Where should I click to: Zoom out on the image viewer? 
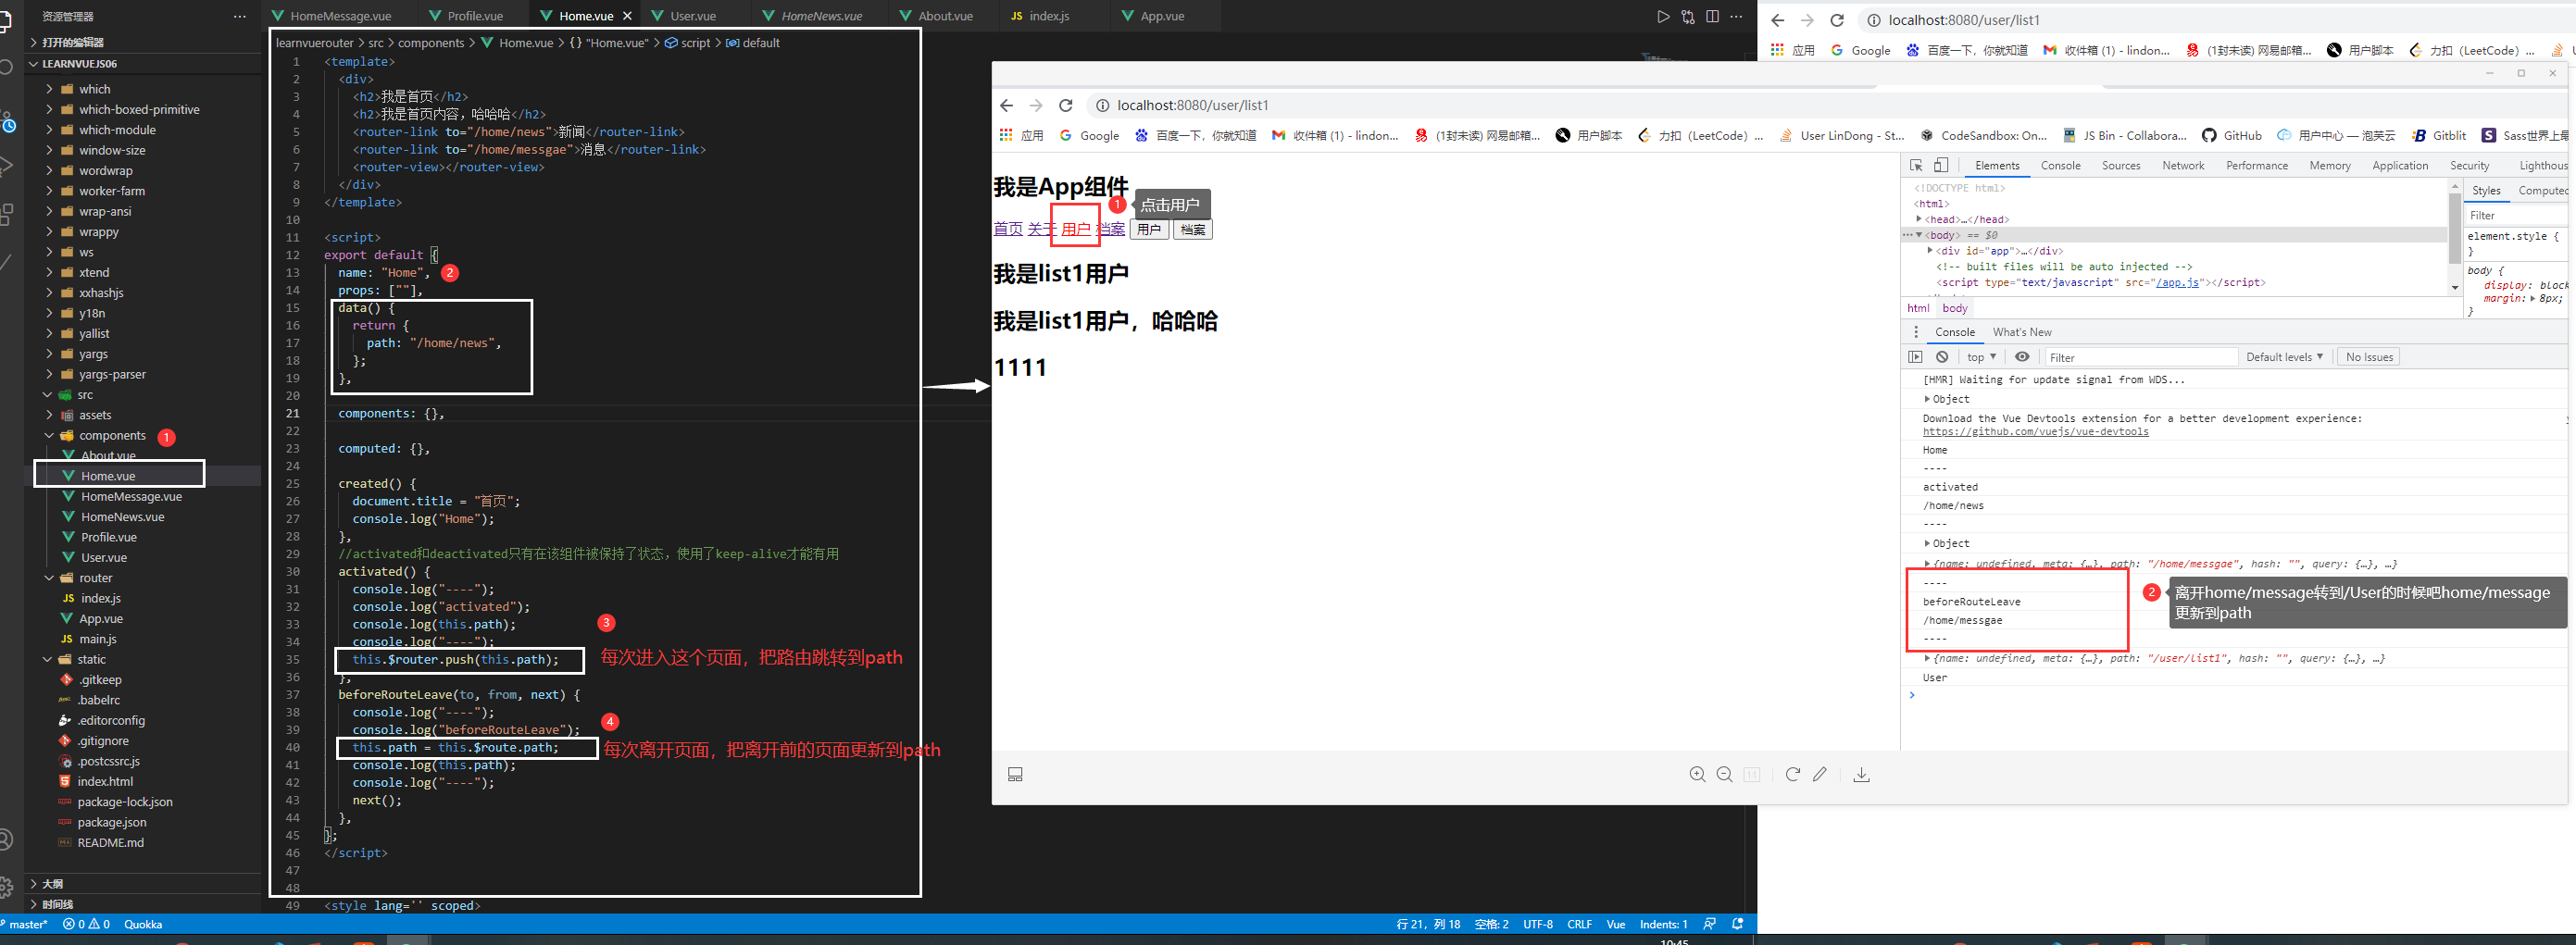click(x=1724, y=774)
